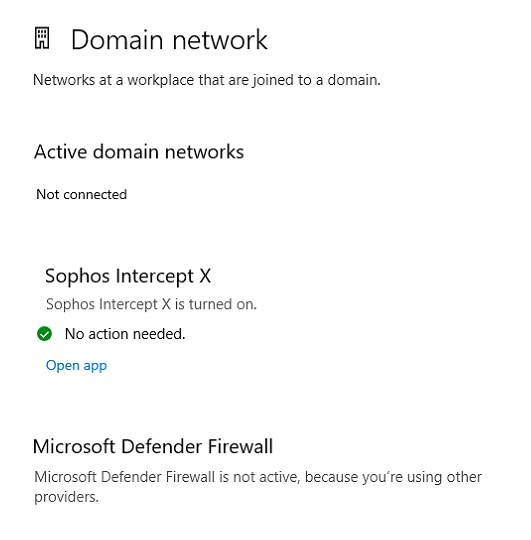Image resolution: width=531 pixels, height=540 pixels.
Task: Select the Domain network page title
Action: tap(169, 40)
